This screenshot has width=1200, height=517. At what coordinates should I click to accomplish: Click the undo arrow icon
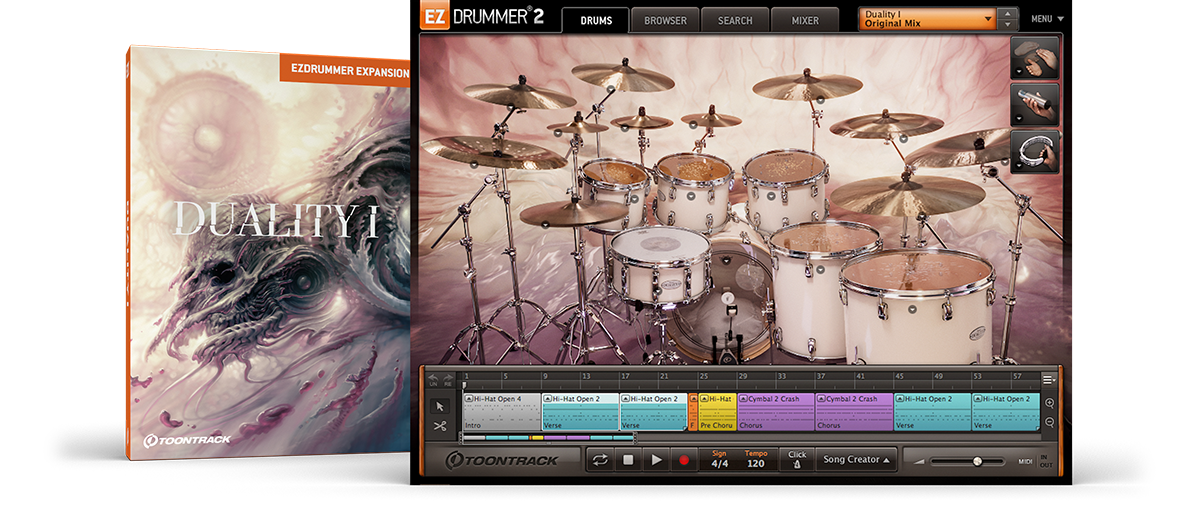434,378
